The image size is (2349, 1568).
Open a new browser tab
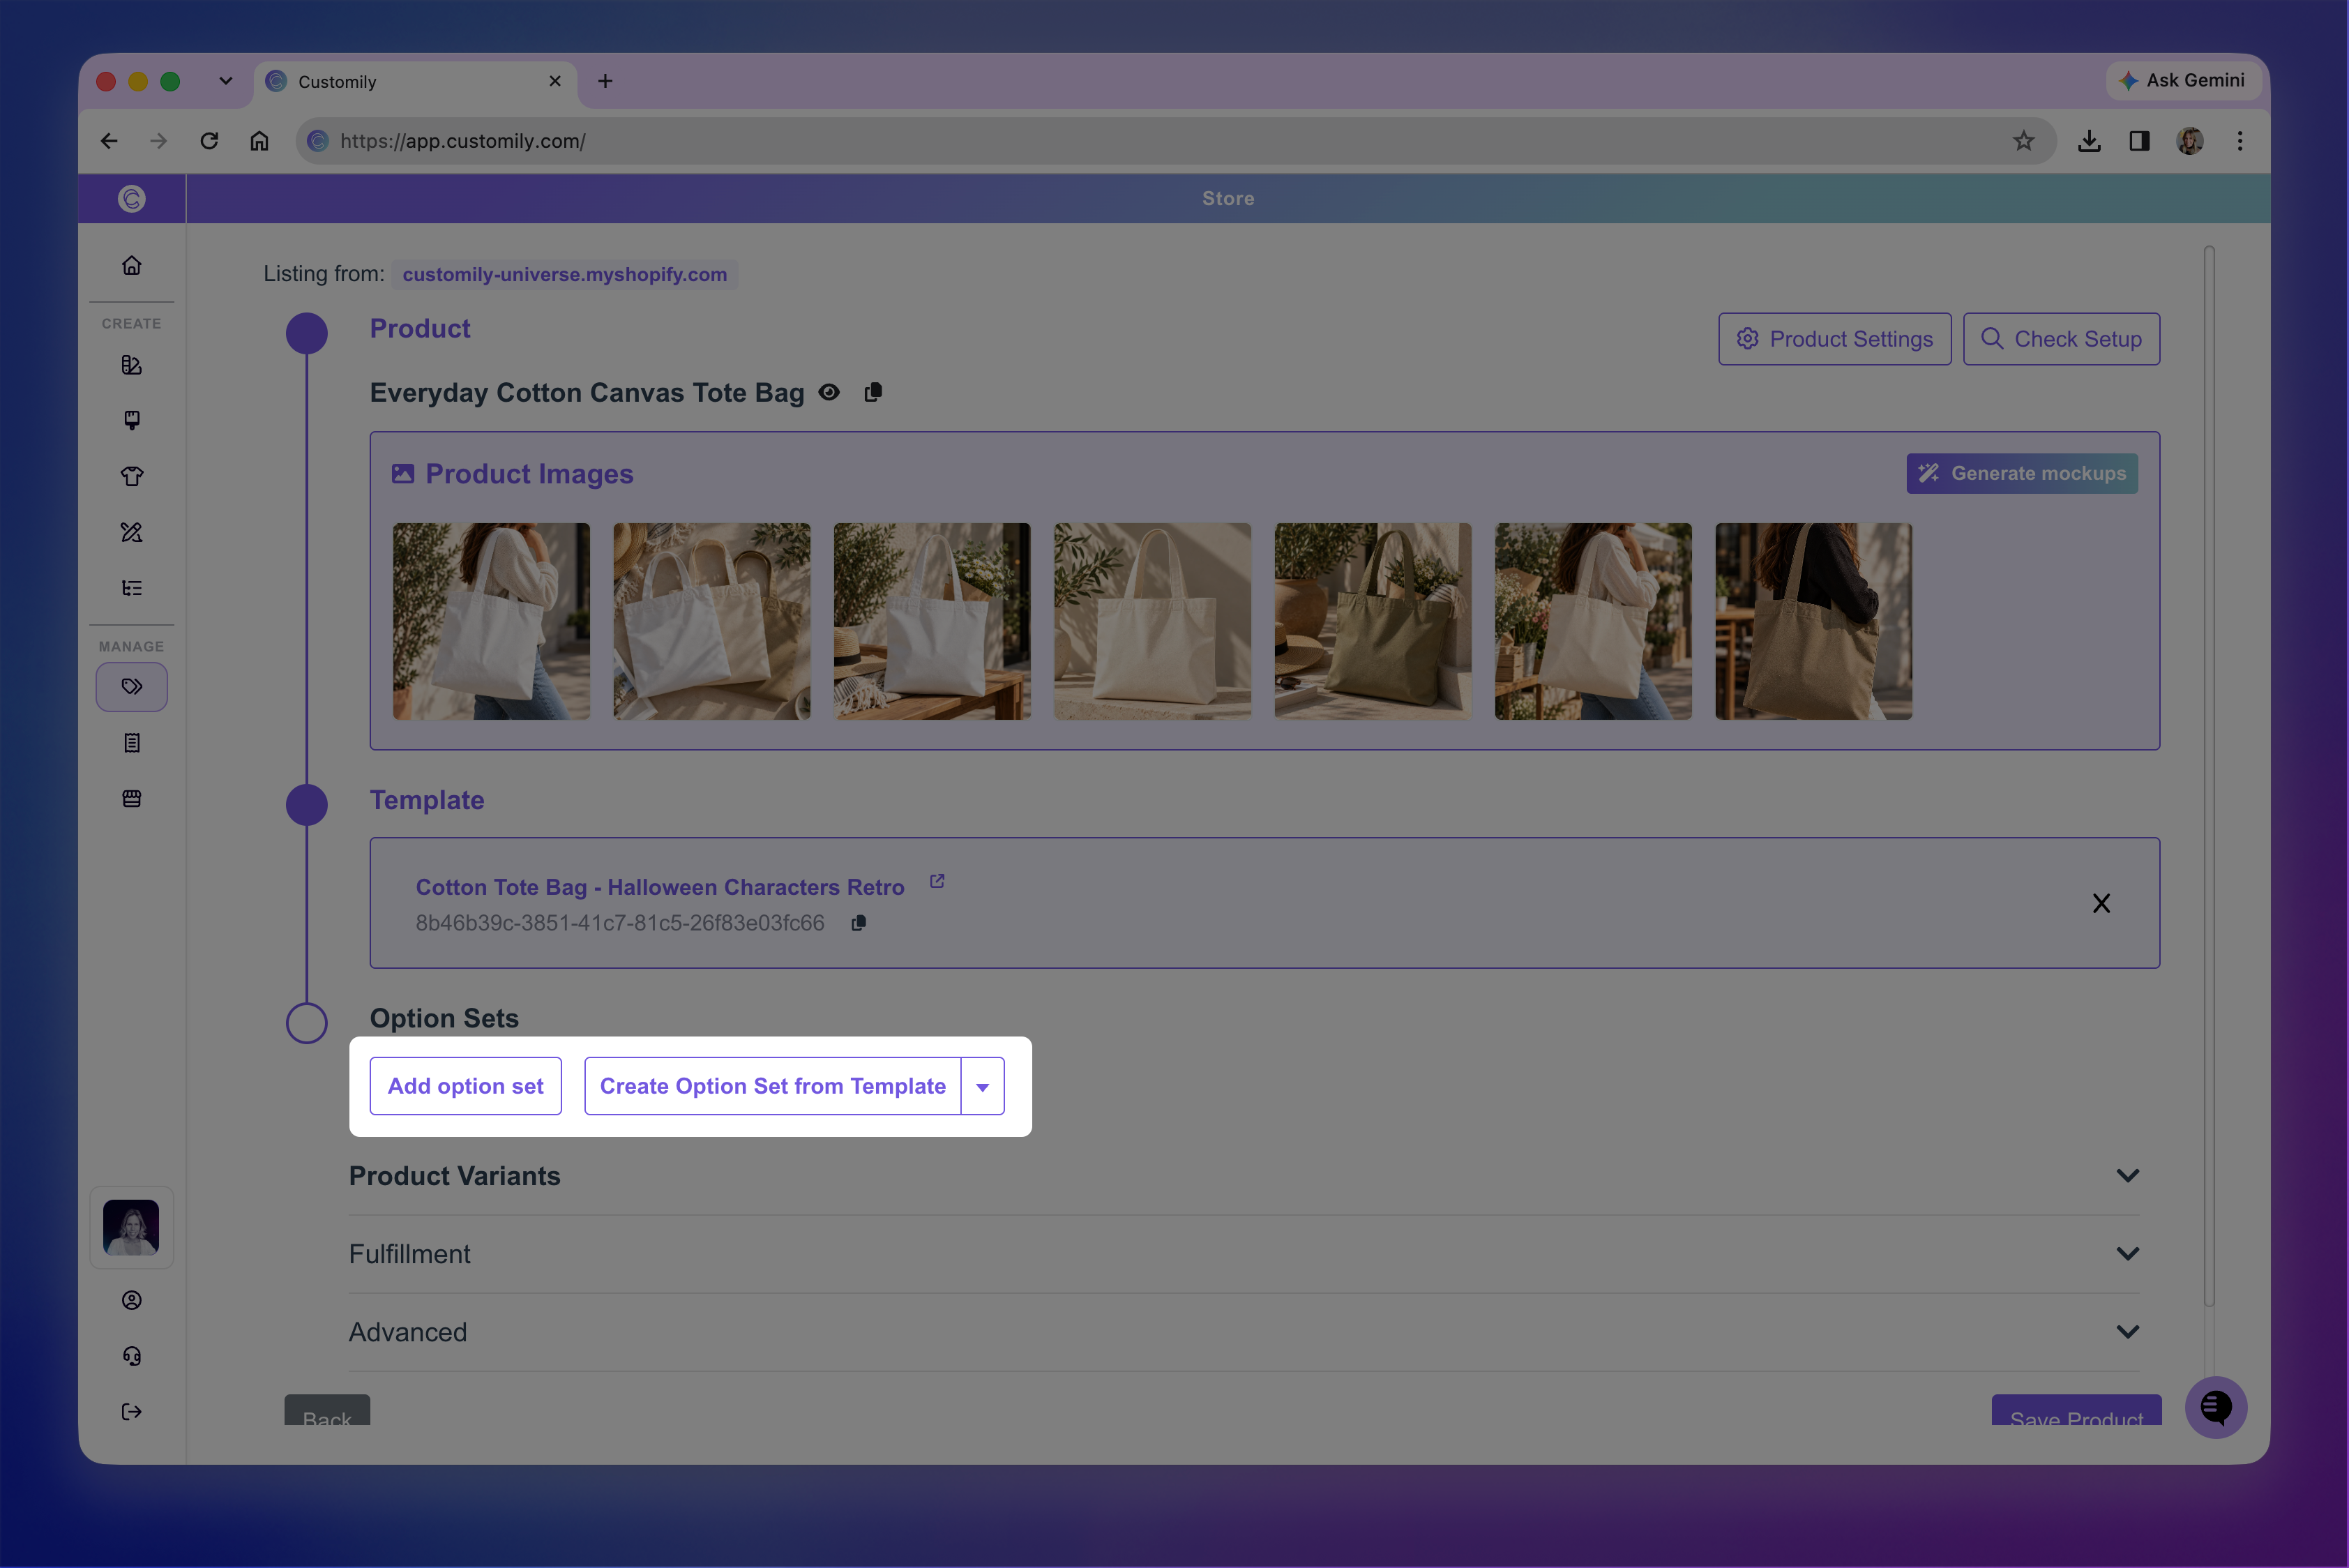tap(605, 81)
